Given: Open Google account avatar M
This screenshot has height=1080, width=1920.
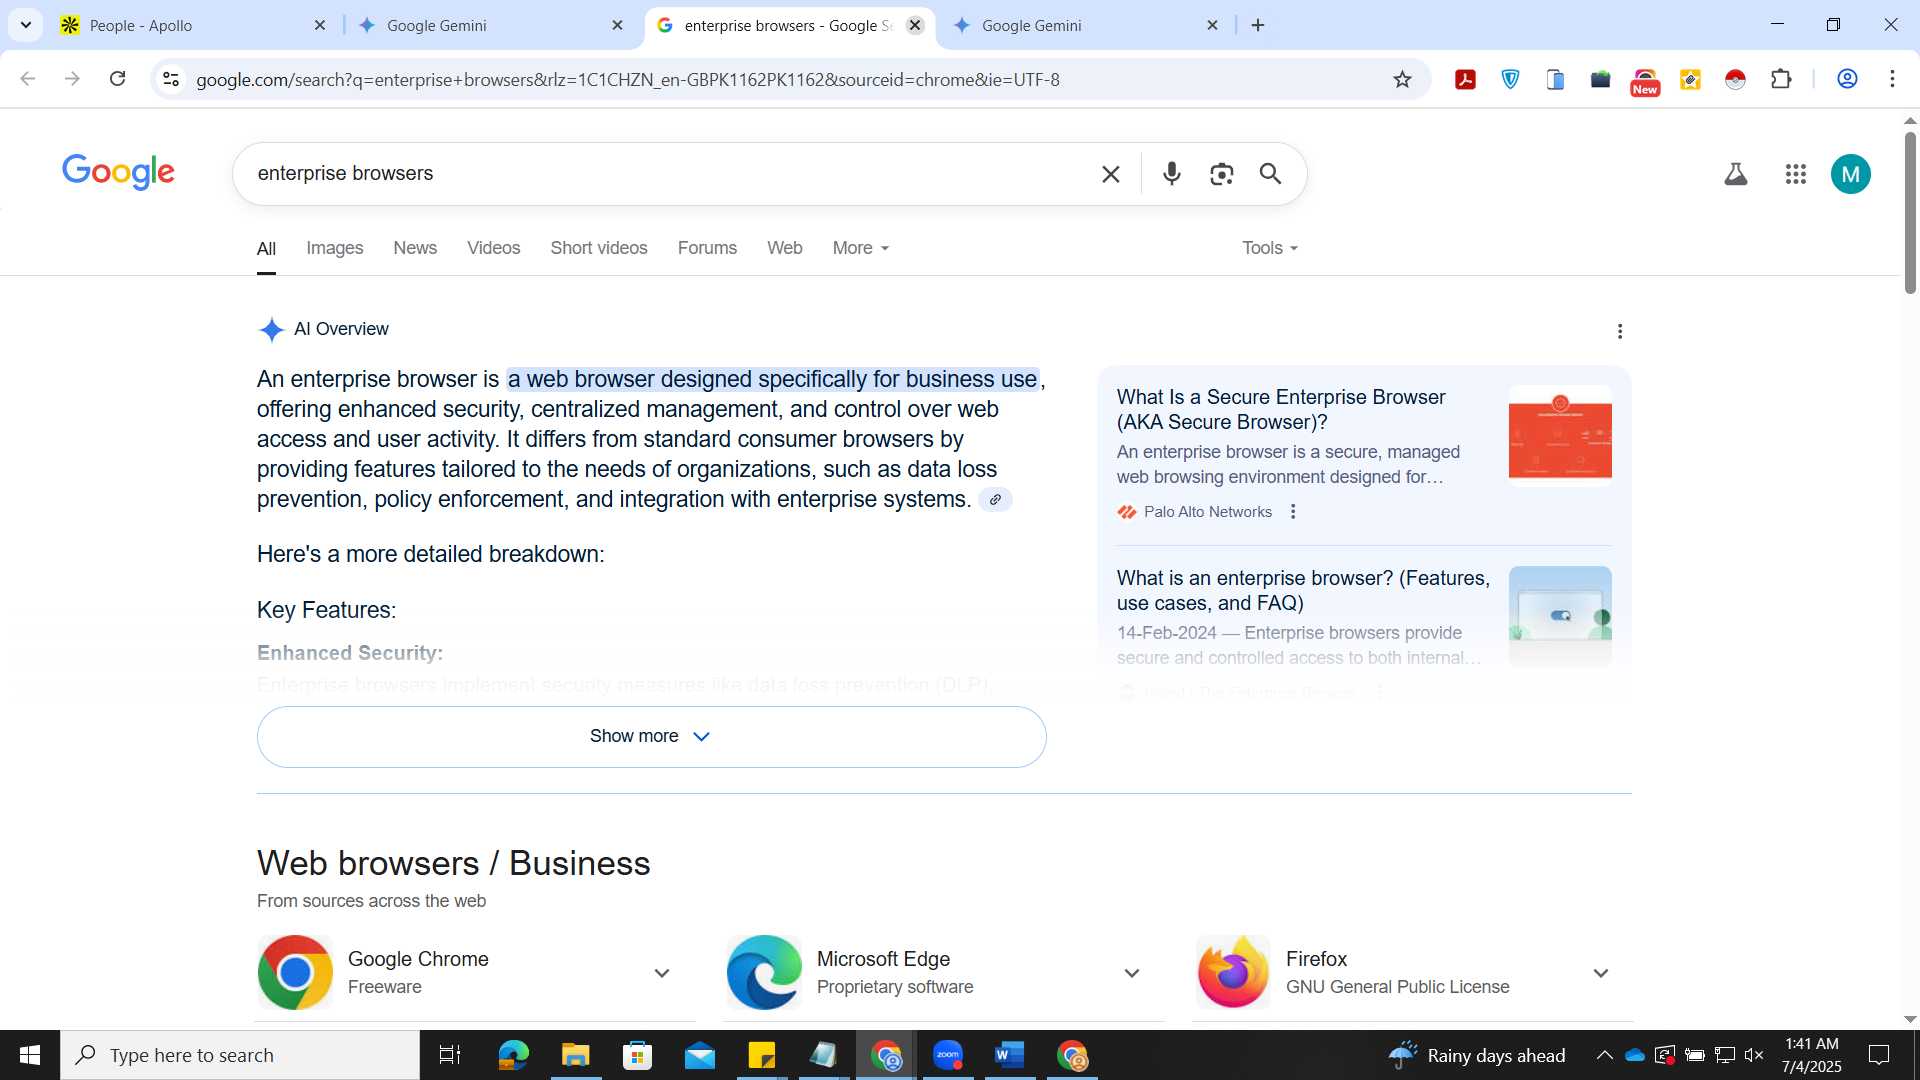Looking at the screenshot, I should point(1851,174).
